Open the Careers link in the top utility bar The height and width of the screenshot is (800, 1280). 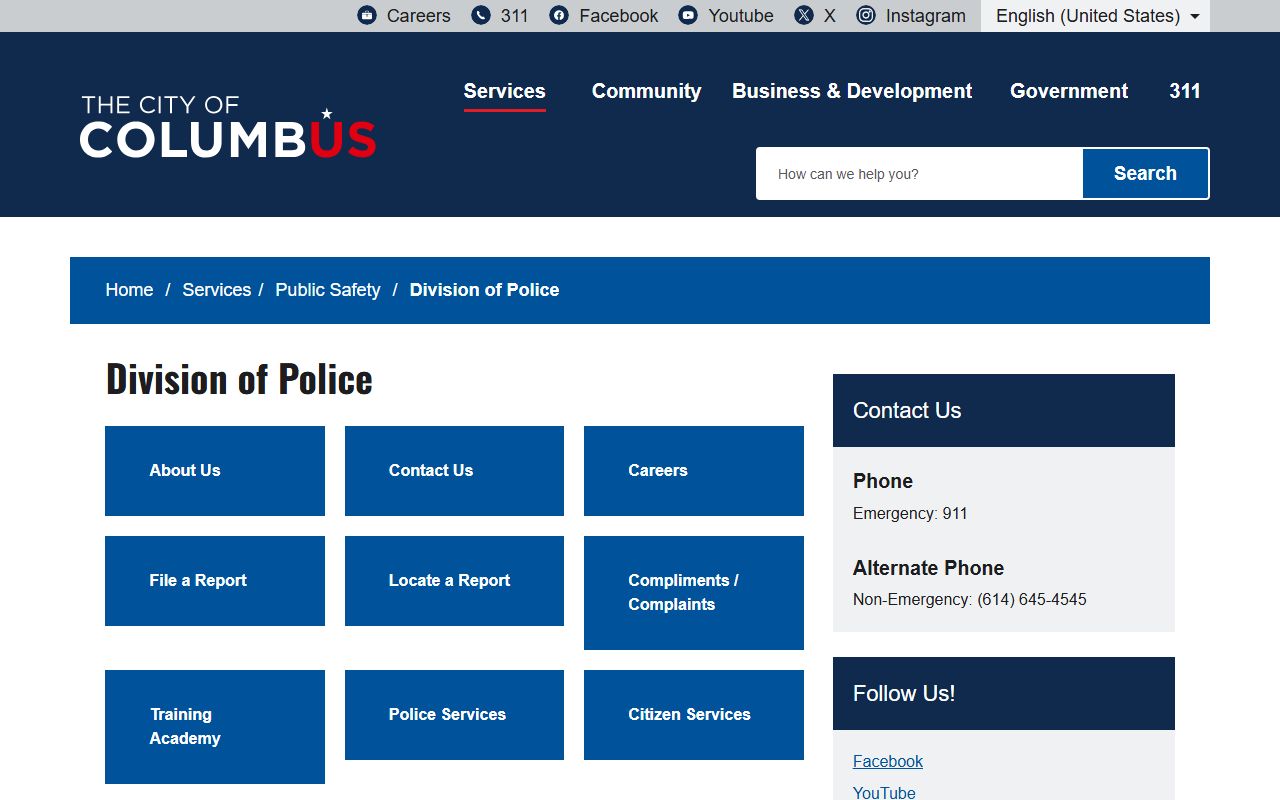coord(418,16)
